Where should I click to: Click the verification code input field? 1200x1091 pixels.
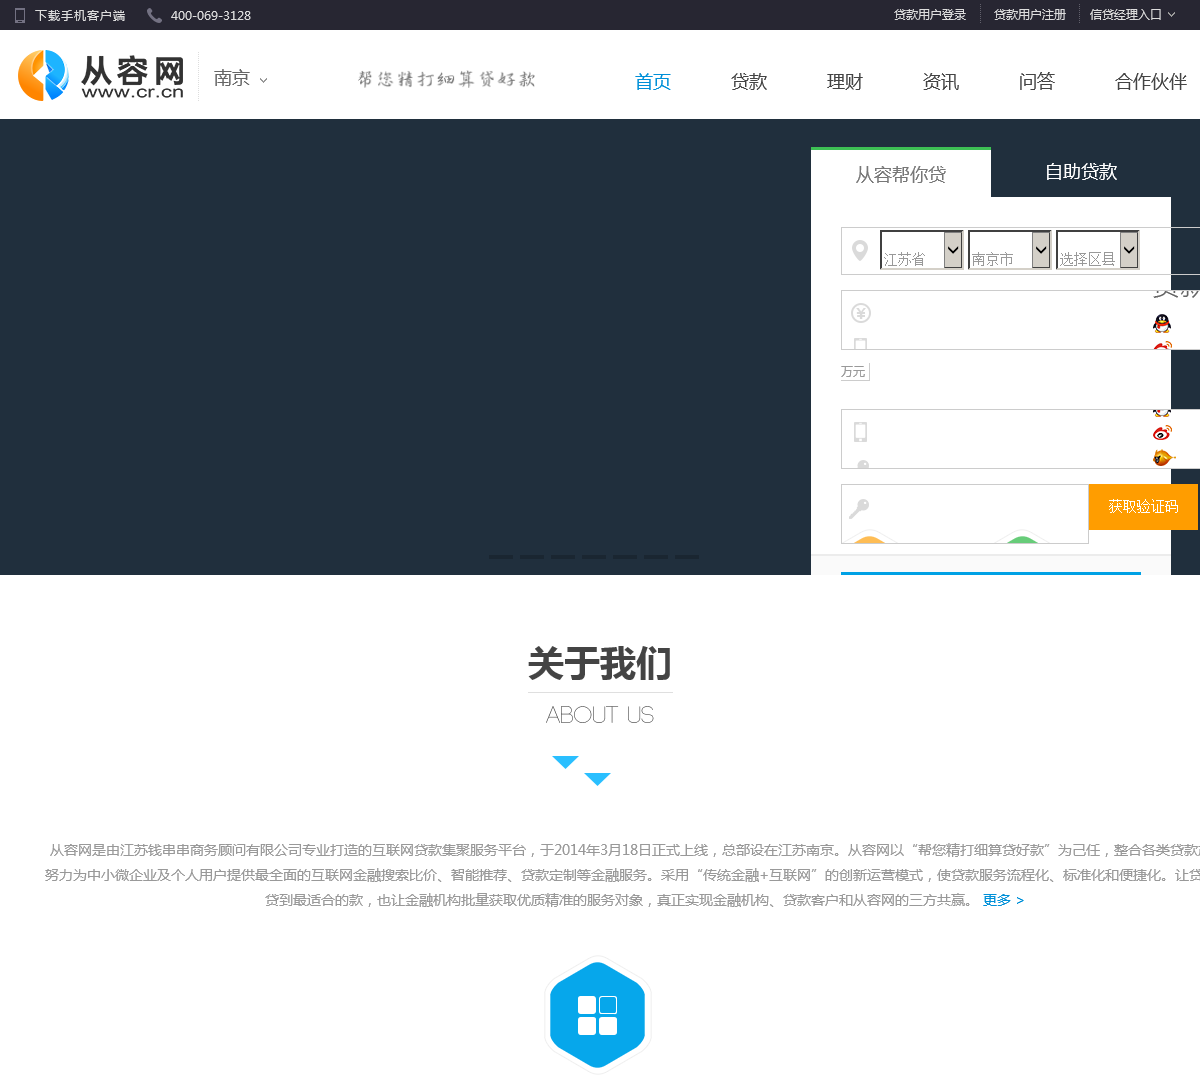[965, 514]
